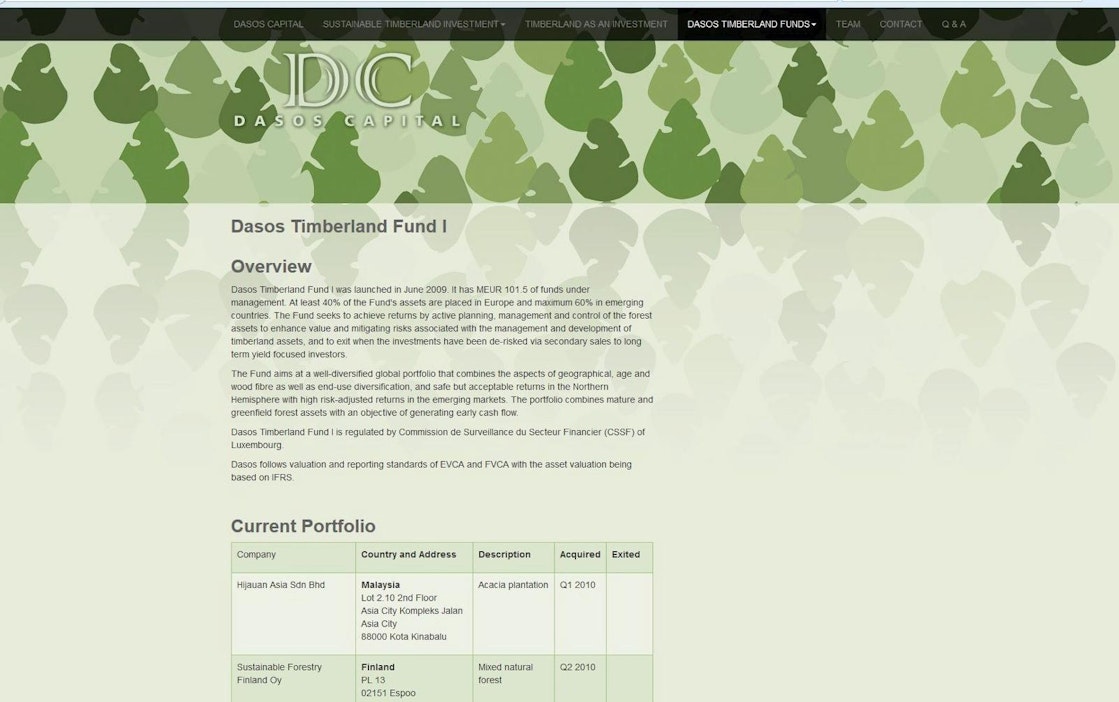
Task: Click the Description column header
Action: 504,555
